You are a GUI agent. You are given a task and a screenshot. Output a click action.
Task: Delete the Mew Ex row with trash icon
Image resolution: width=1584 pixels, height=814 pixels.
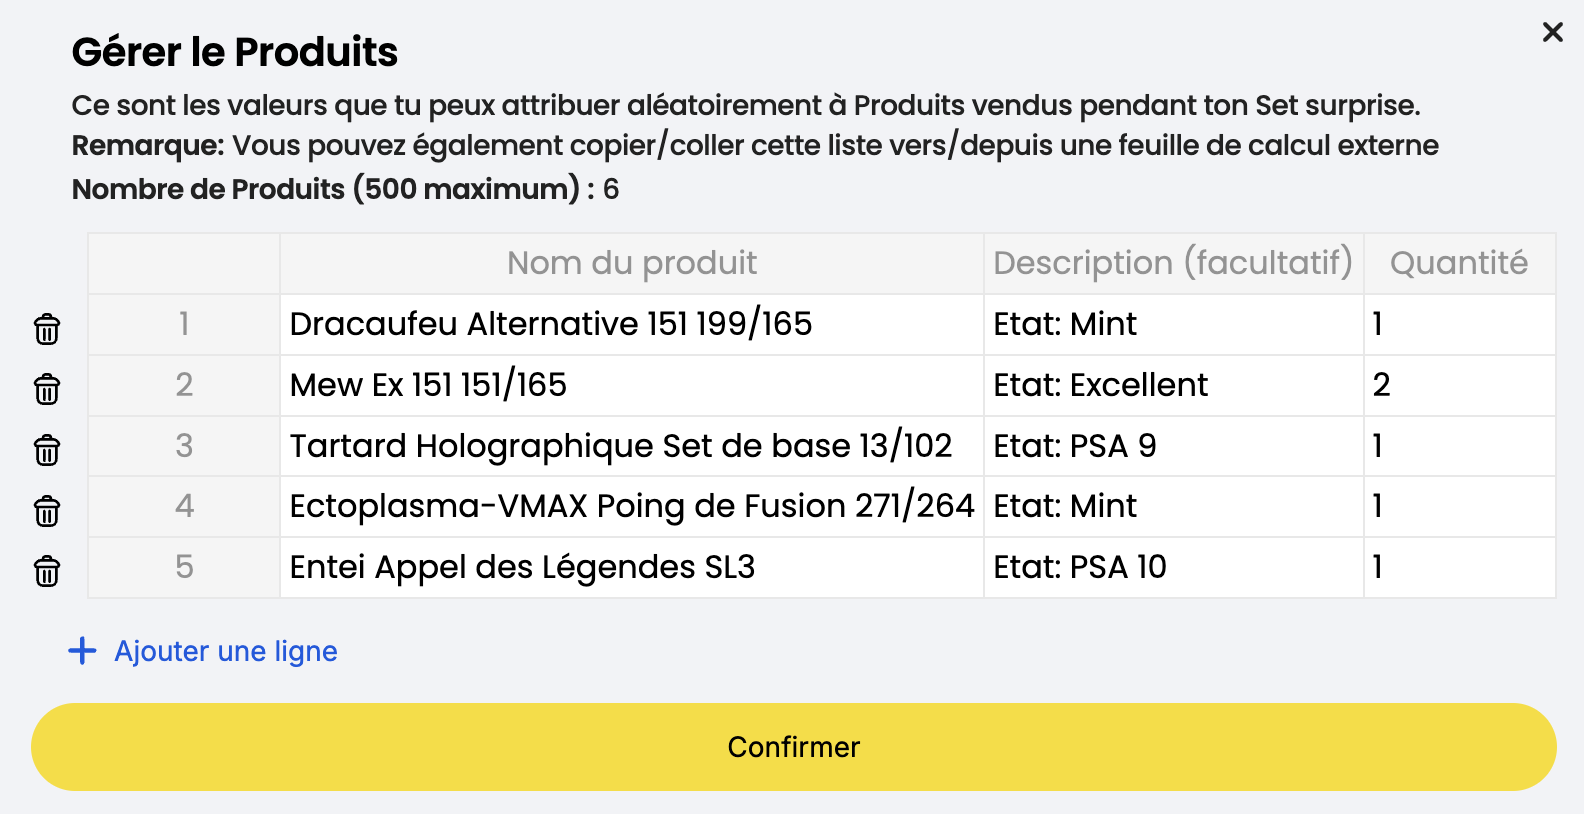pos(47,389)
